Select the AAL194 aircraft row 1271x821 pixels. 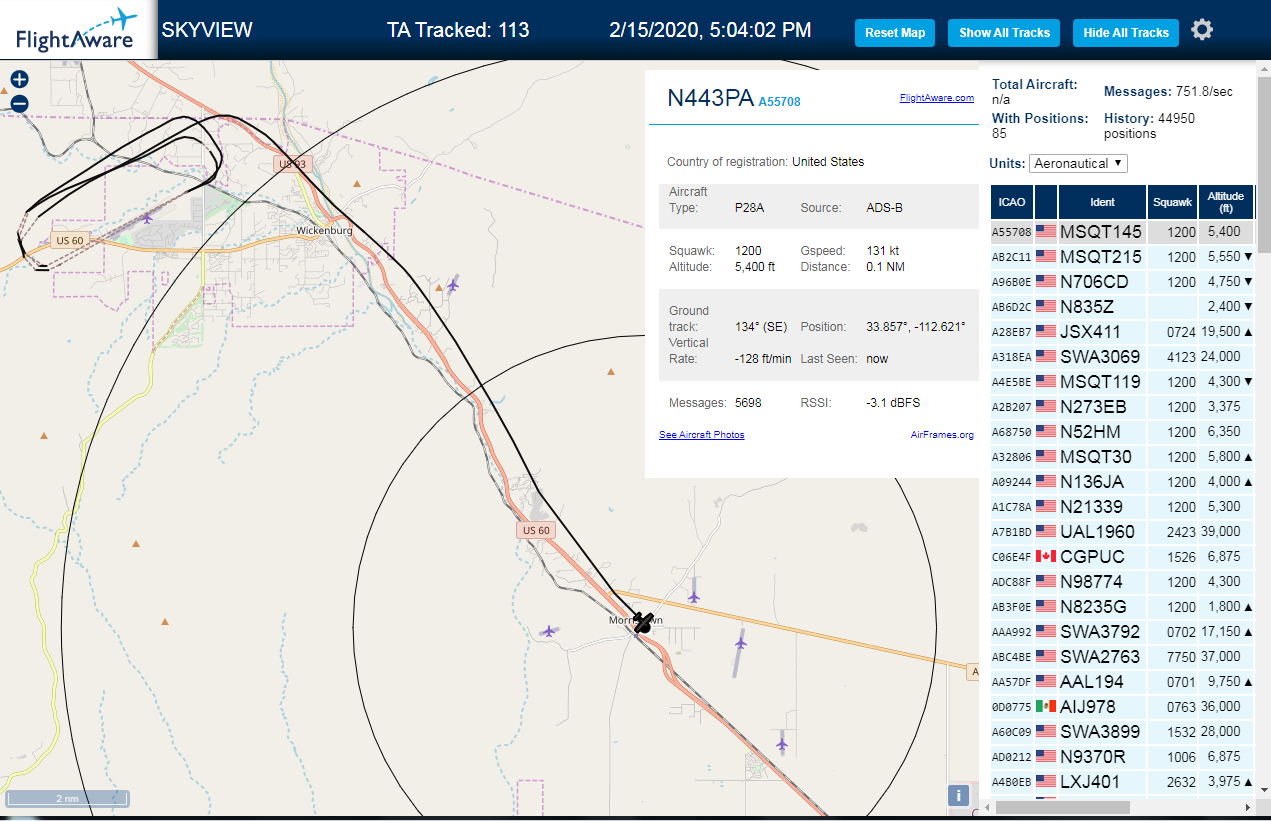click(x=1120, y=682)
